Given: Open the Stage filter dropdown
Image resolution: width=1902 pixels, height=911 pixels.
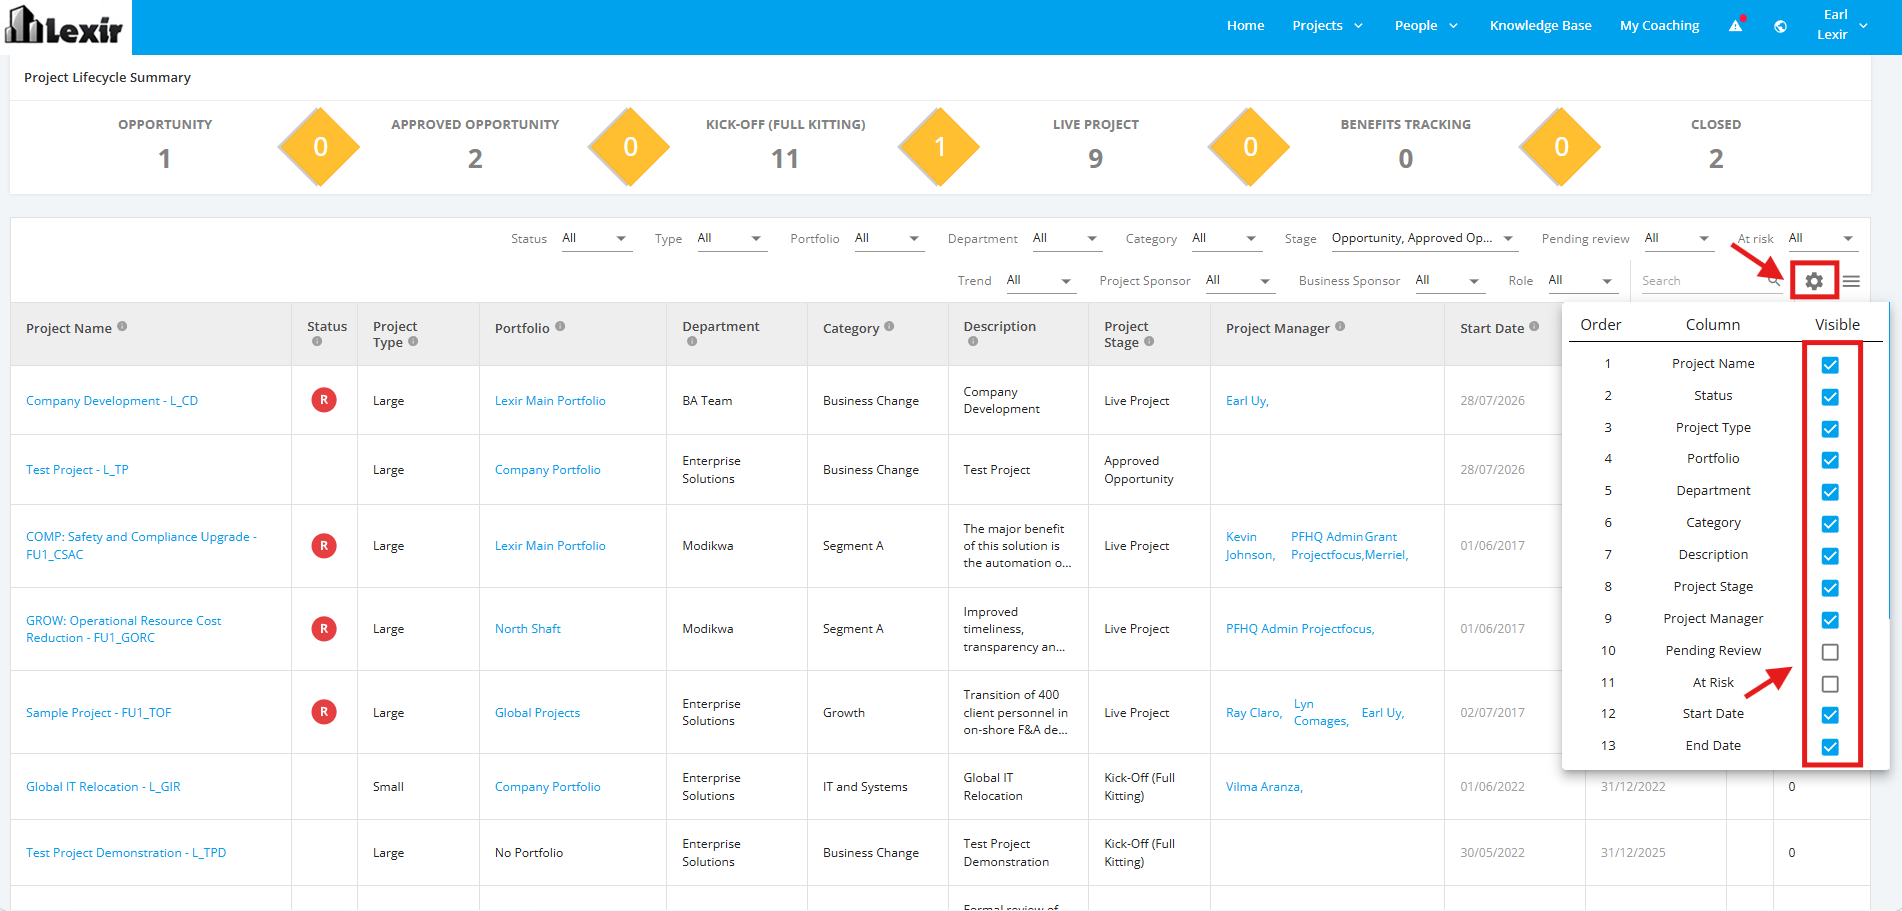Looking at the screenshot, I should tap(1423, 238).
